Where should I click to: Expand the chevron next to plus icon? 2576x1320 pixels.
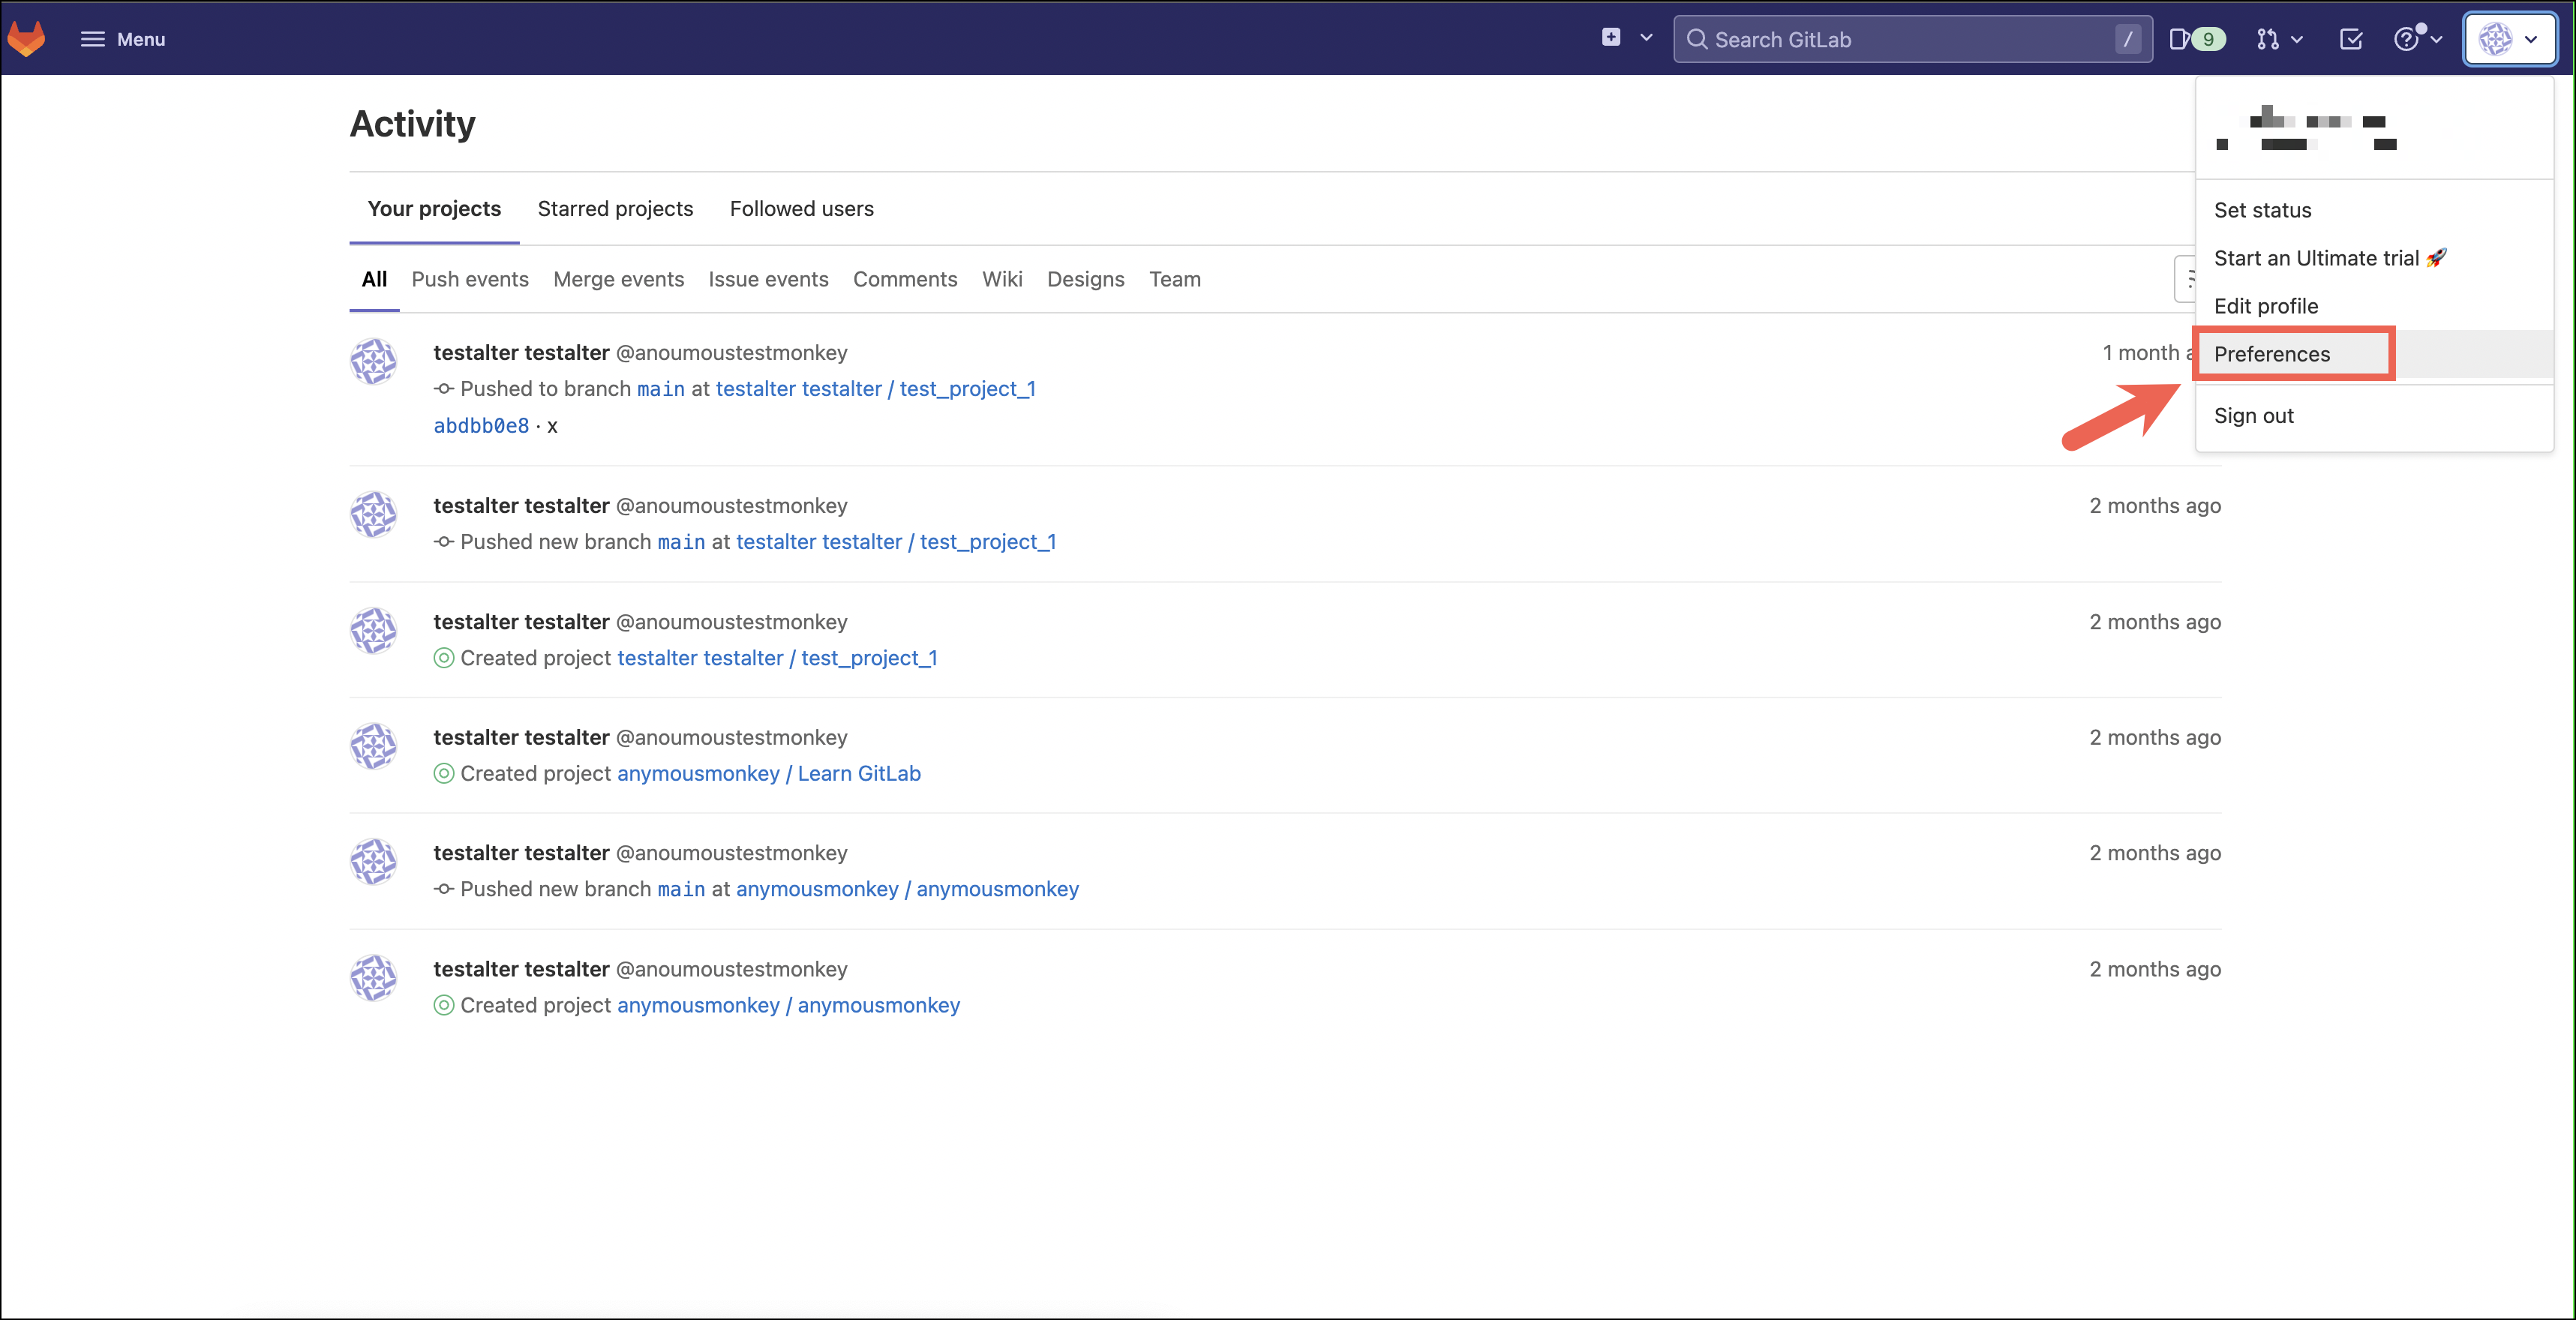point(1646,38)
